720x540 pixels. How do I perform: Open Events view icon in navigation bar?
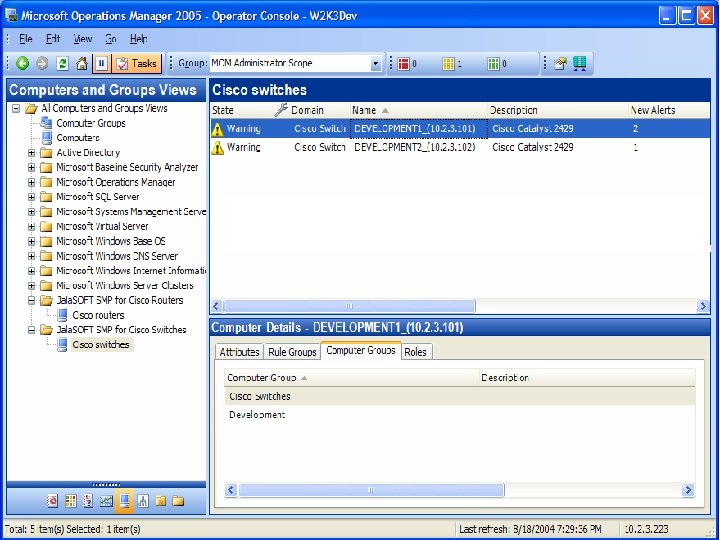(88, 501)
